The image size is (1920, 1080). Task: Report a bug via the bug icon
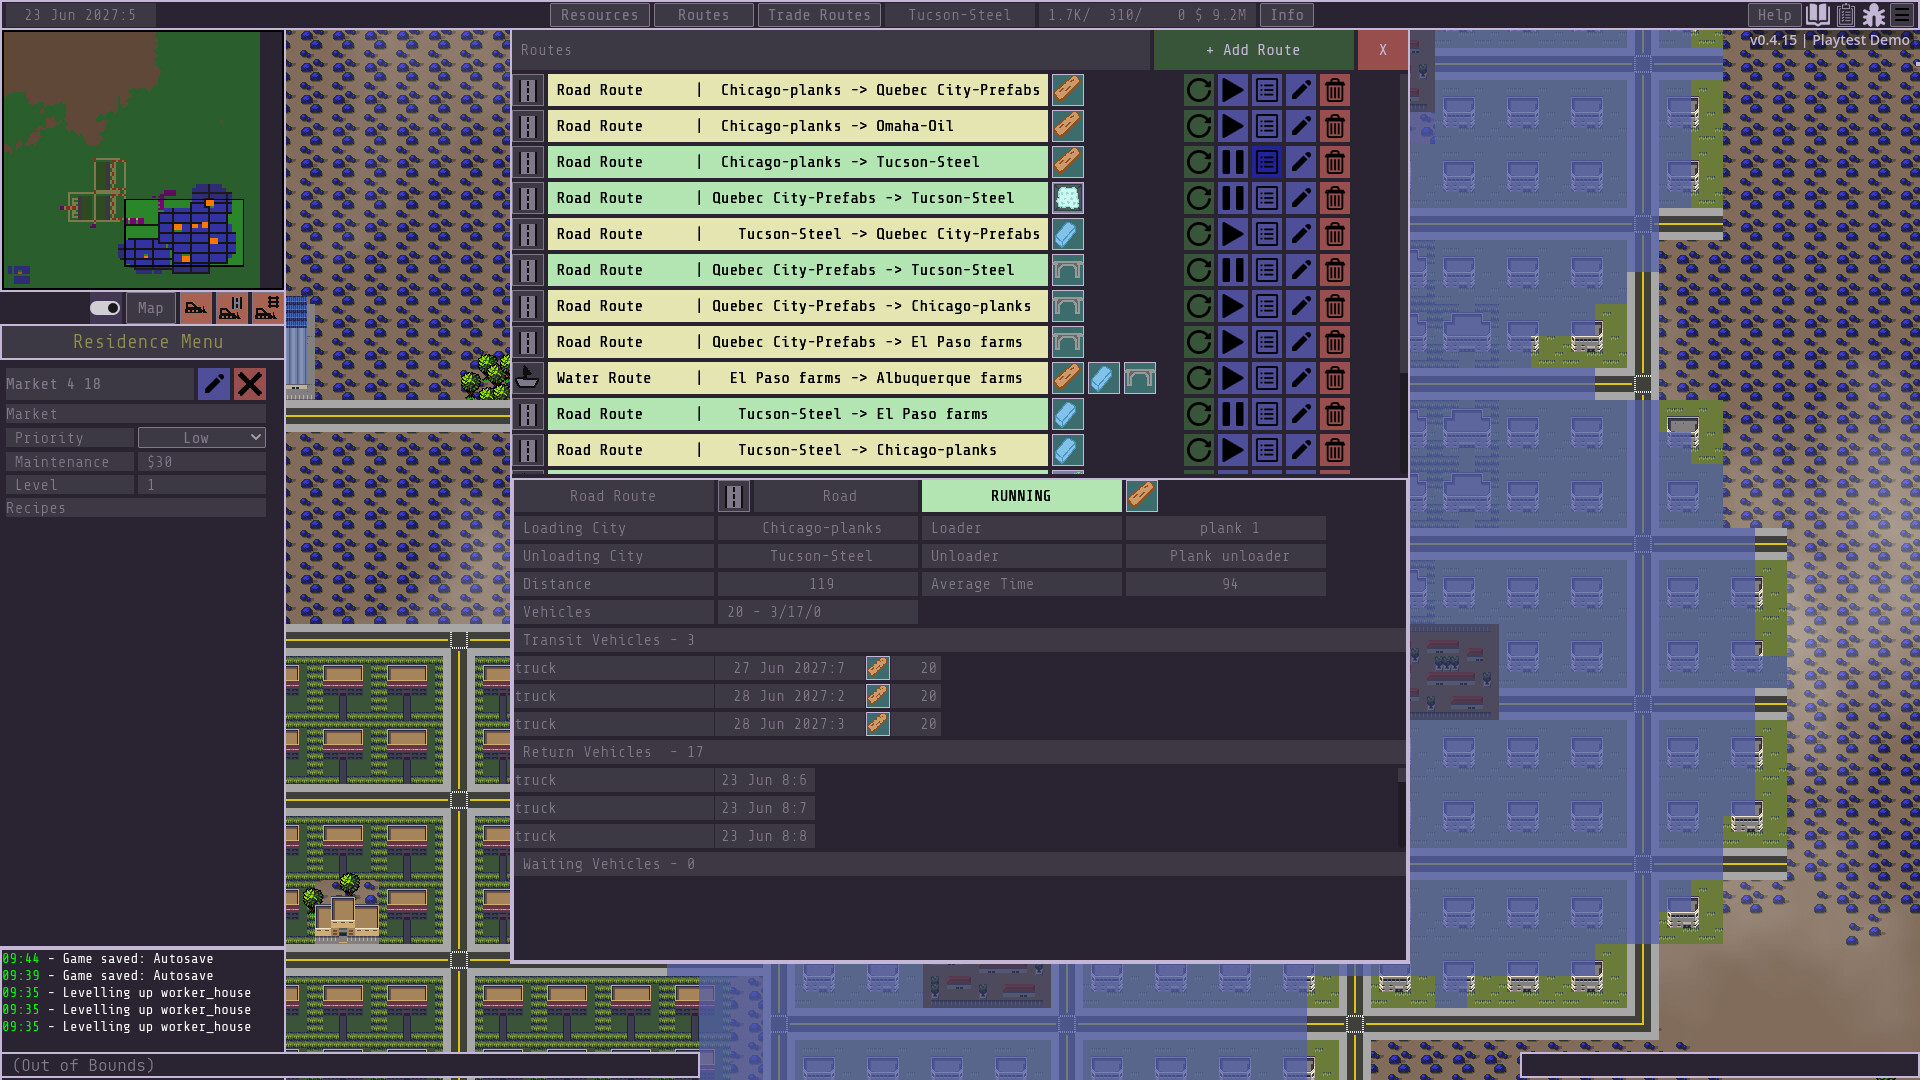(x=1875, y=15)
